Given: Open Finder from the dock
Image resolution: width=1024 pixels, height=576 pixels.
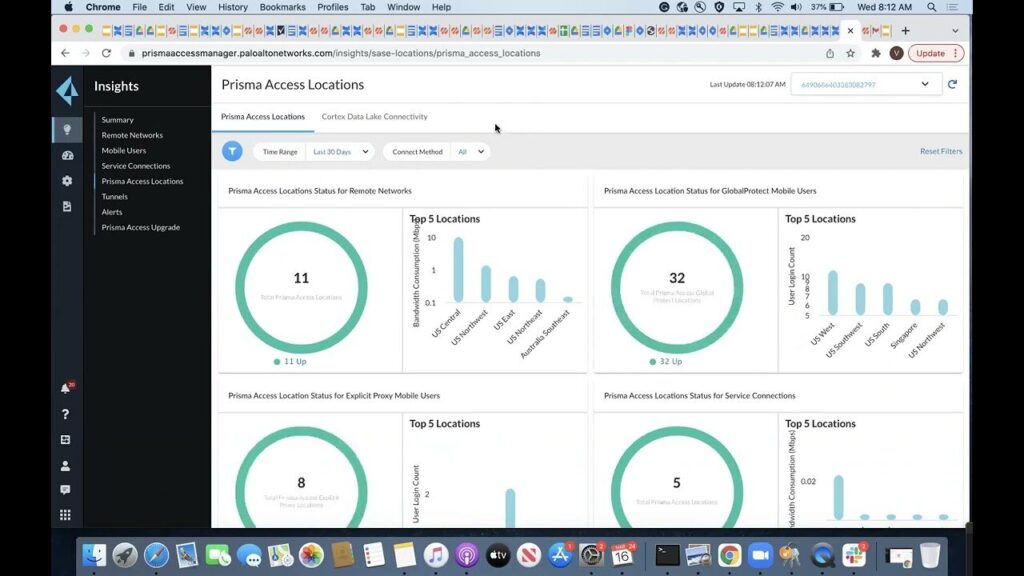Looking at the screenshot, I should pyautogui.click(x=94, y=556).
